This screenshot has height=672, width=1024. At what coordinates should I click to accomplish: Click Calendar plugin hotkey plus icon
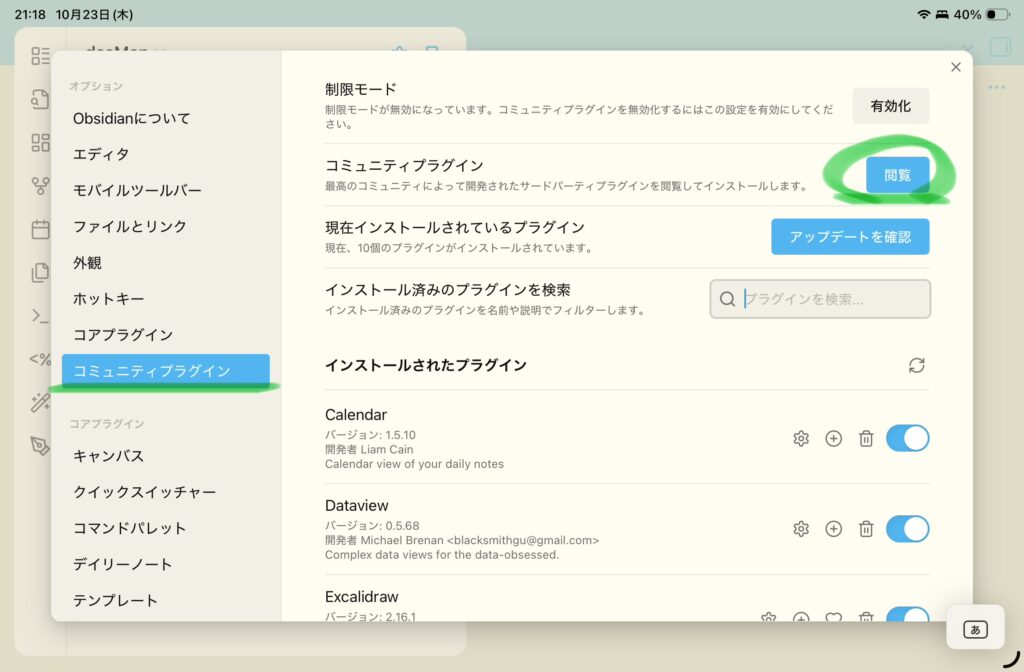click(833, 438)
